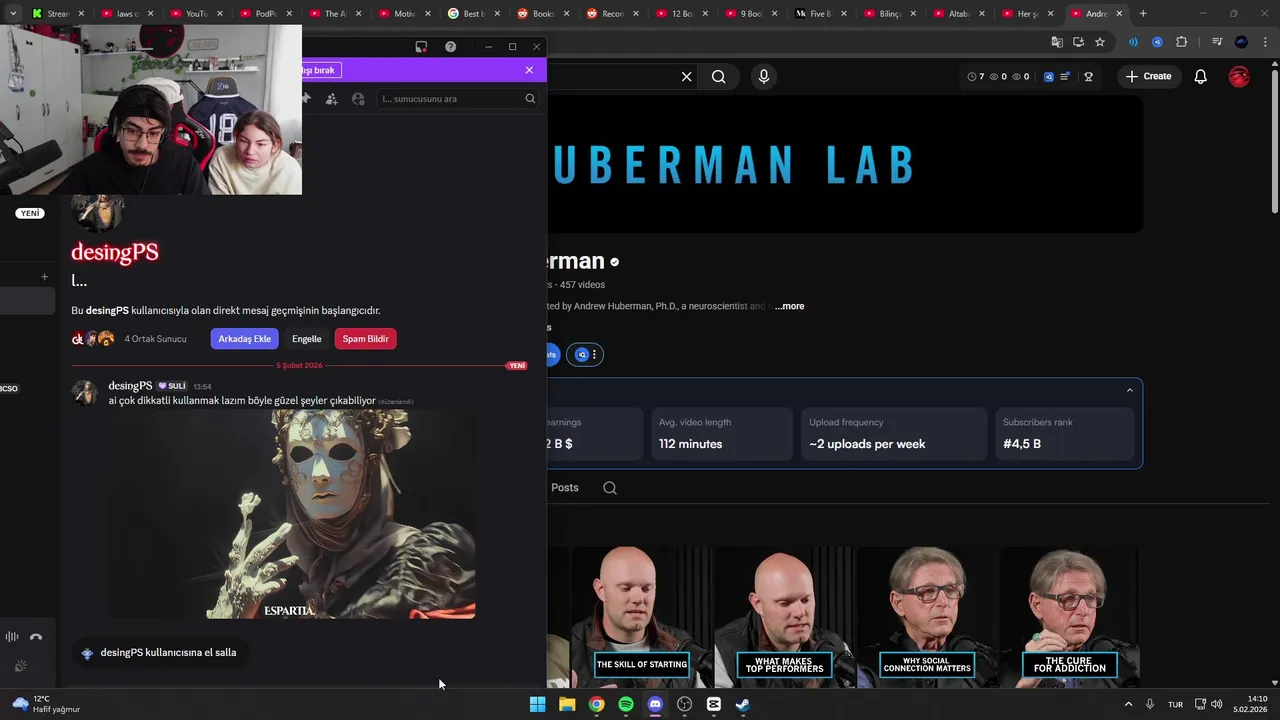Open weather widget showing 12°C
This screenshot has height=720, width=1280.
[x=46, y=704]
